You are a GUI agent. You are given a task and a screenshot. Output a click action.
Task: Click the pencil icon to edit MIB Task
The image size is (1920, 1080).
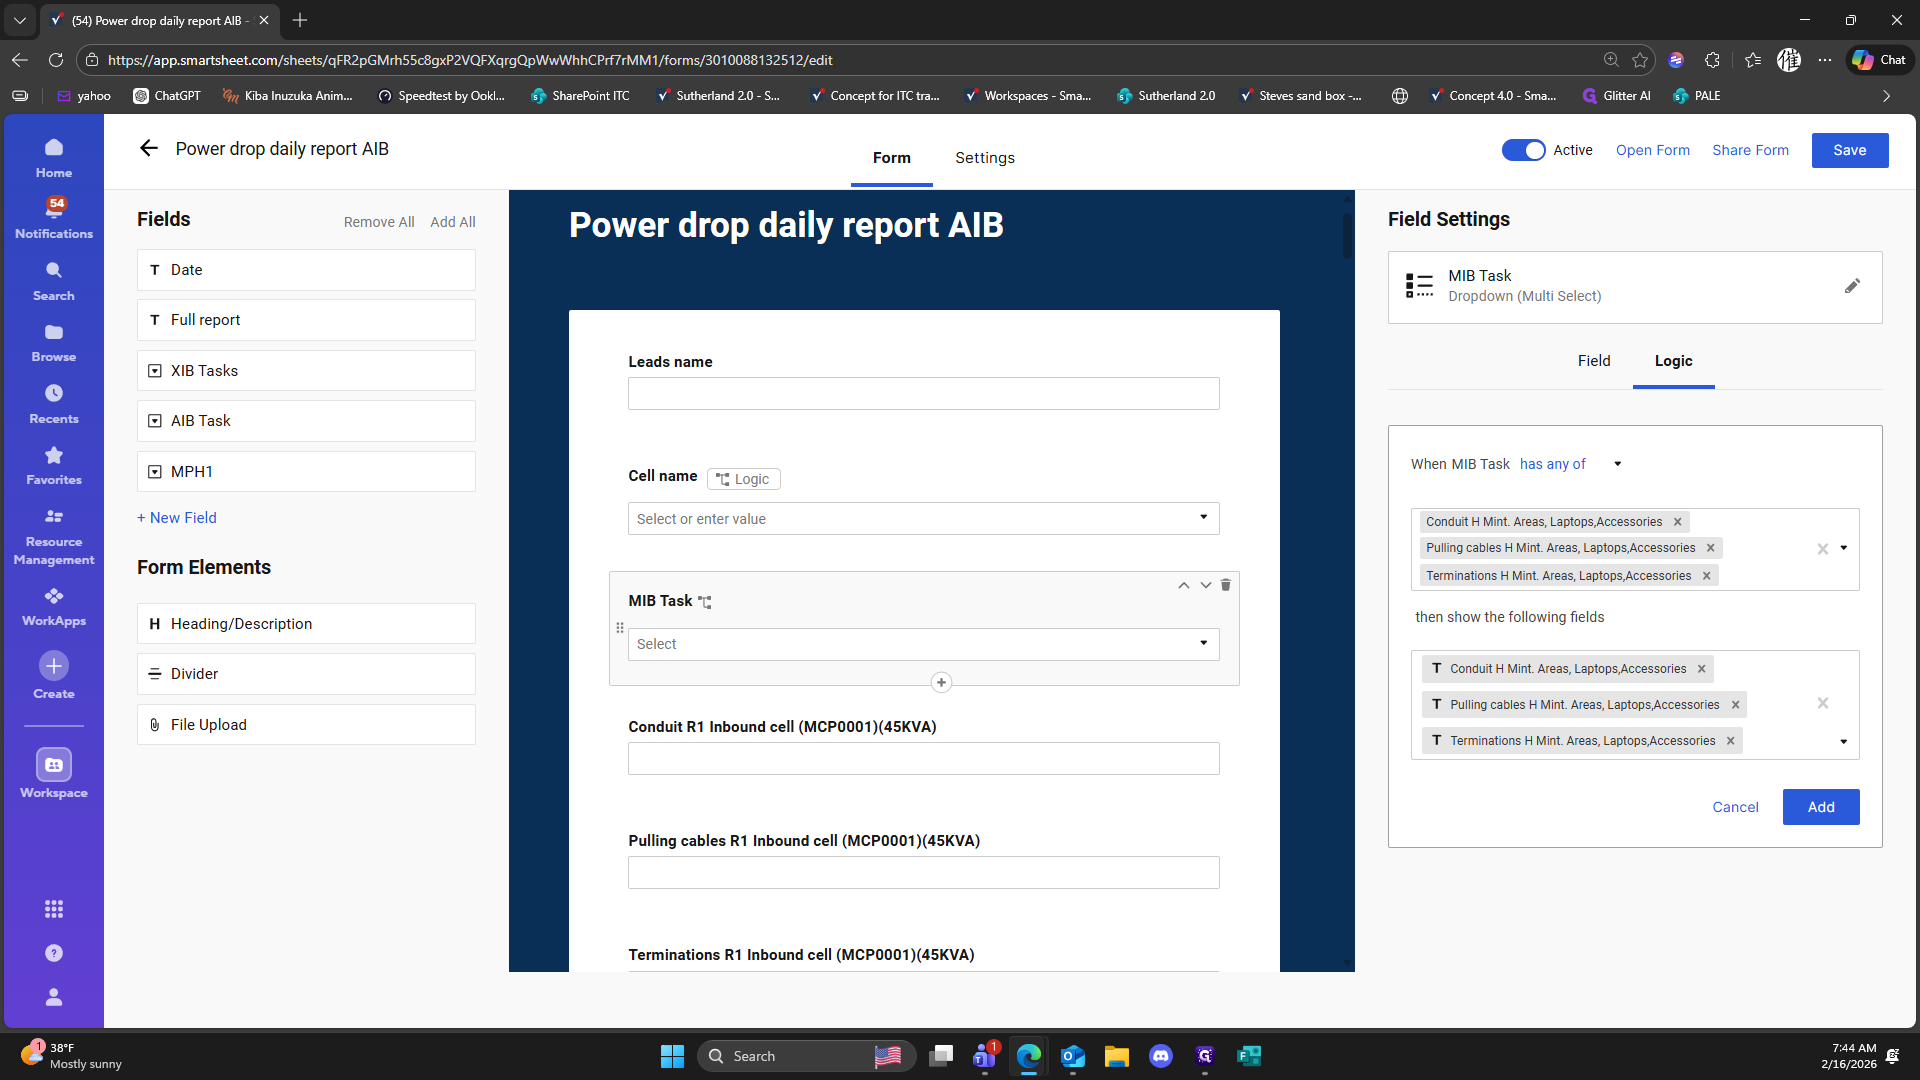(1852, 286)
